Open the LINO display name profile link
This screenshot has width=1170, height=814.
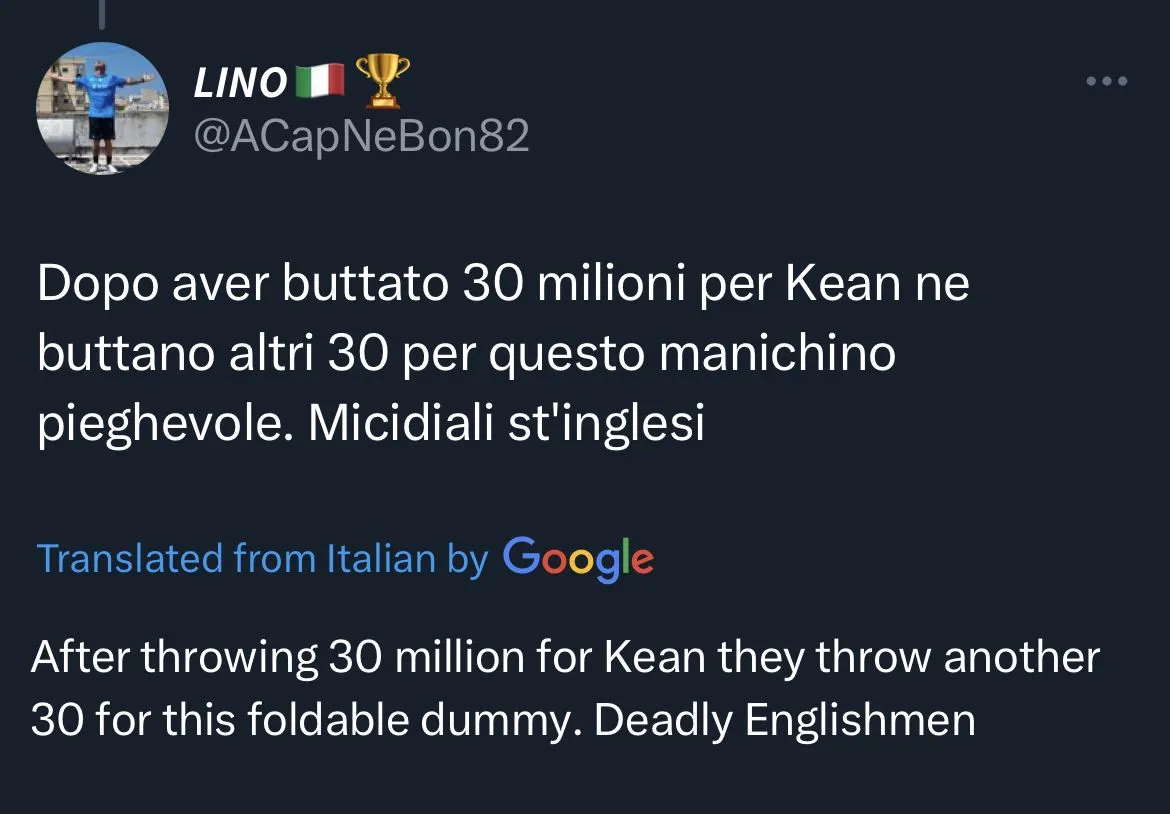tap(240, 83)
